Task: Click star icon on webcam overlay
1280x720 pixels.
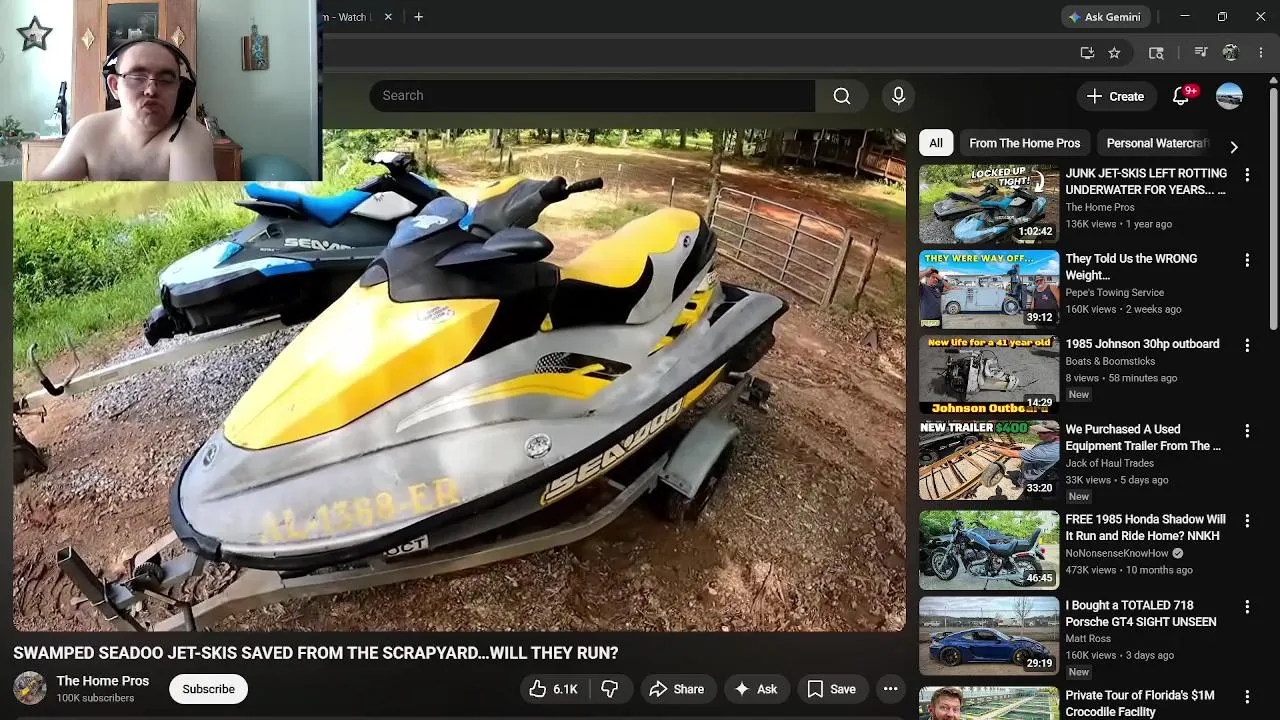Action: 34,35
